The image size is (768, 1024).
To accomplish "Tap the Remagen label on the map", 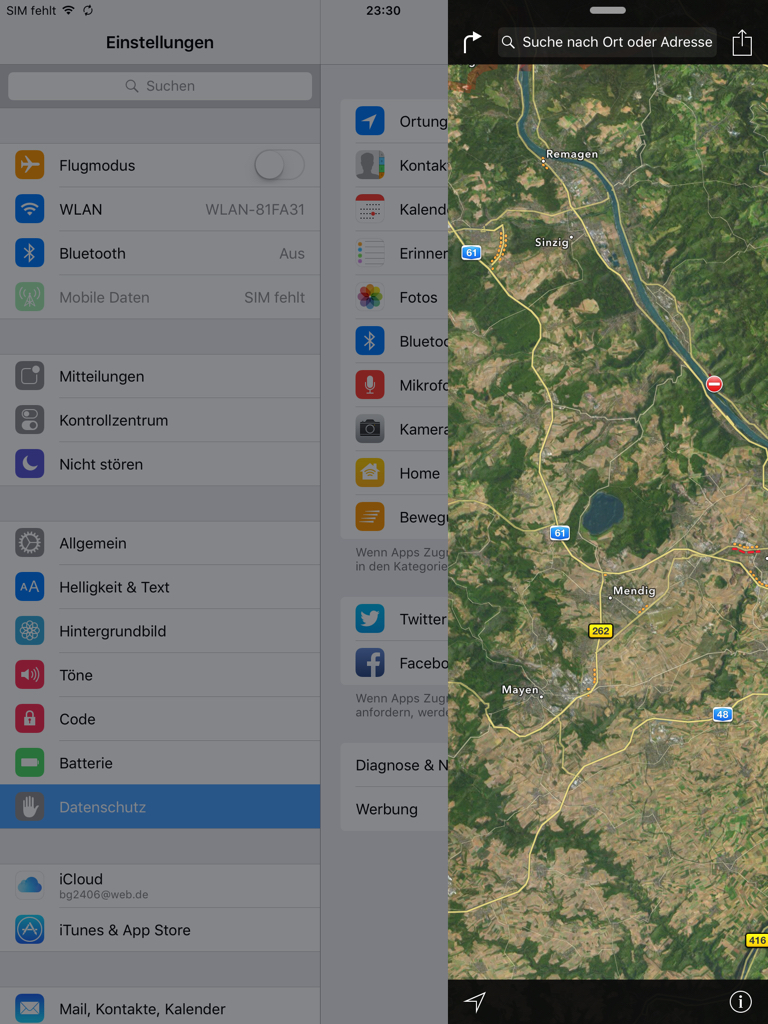I will (571, 154).
